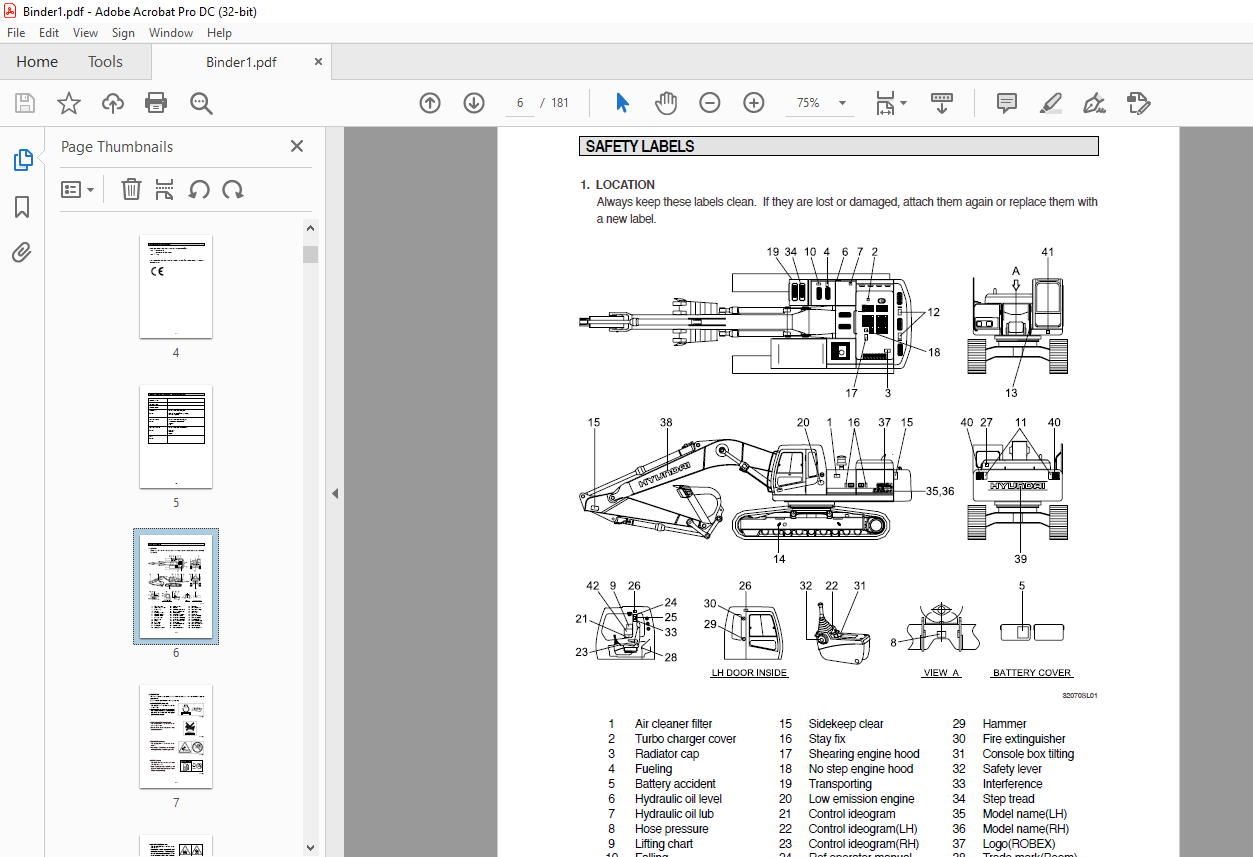Select the page 6 thumbnail

[176, 587]
